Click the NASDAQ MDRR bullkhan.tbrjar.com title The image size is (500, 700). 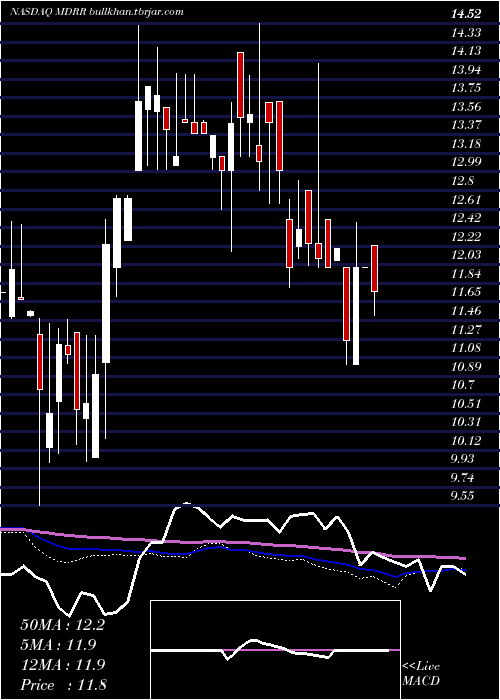click(x=97, y=12)
